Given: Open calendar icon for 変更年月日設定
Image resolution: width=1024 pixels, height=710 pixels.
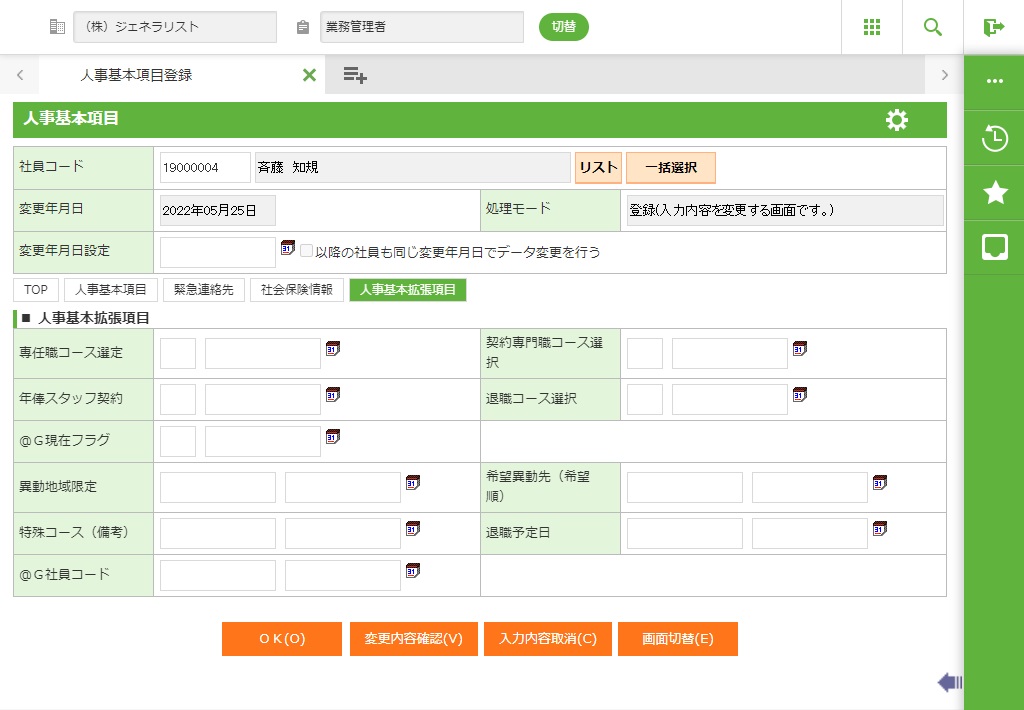Looking at the screenshot, I should 288,248.
